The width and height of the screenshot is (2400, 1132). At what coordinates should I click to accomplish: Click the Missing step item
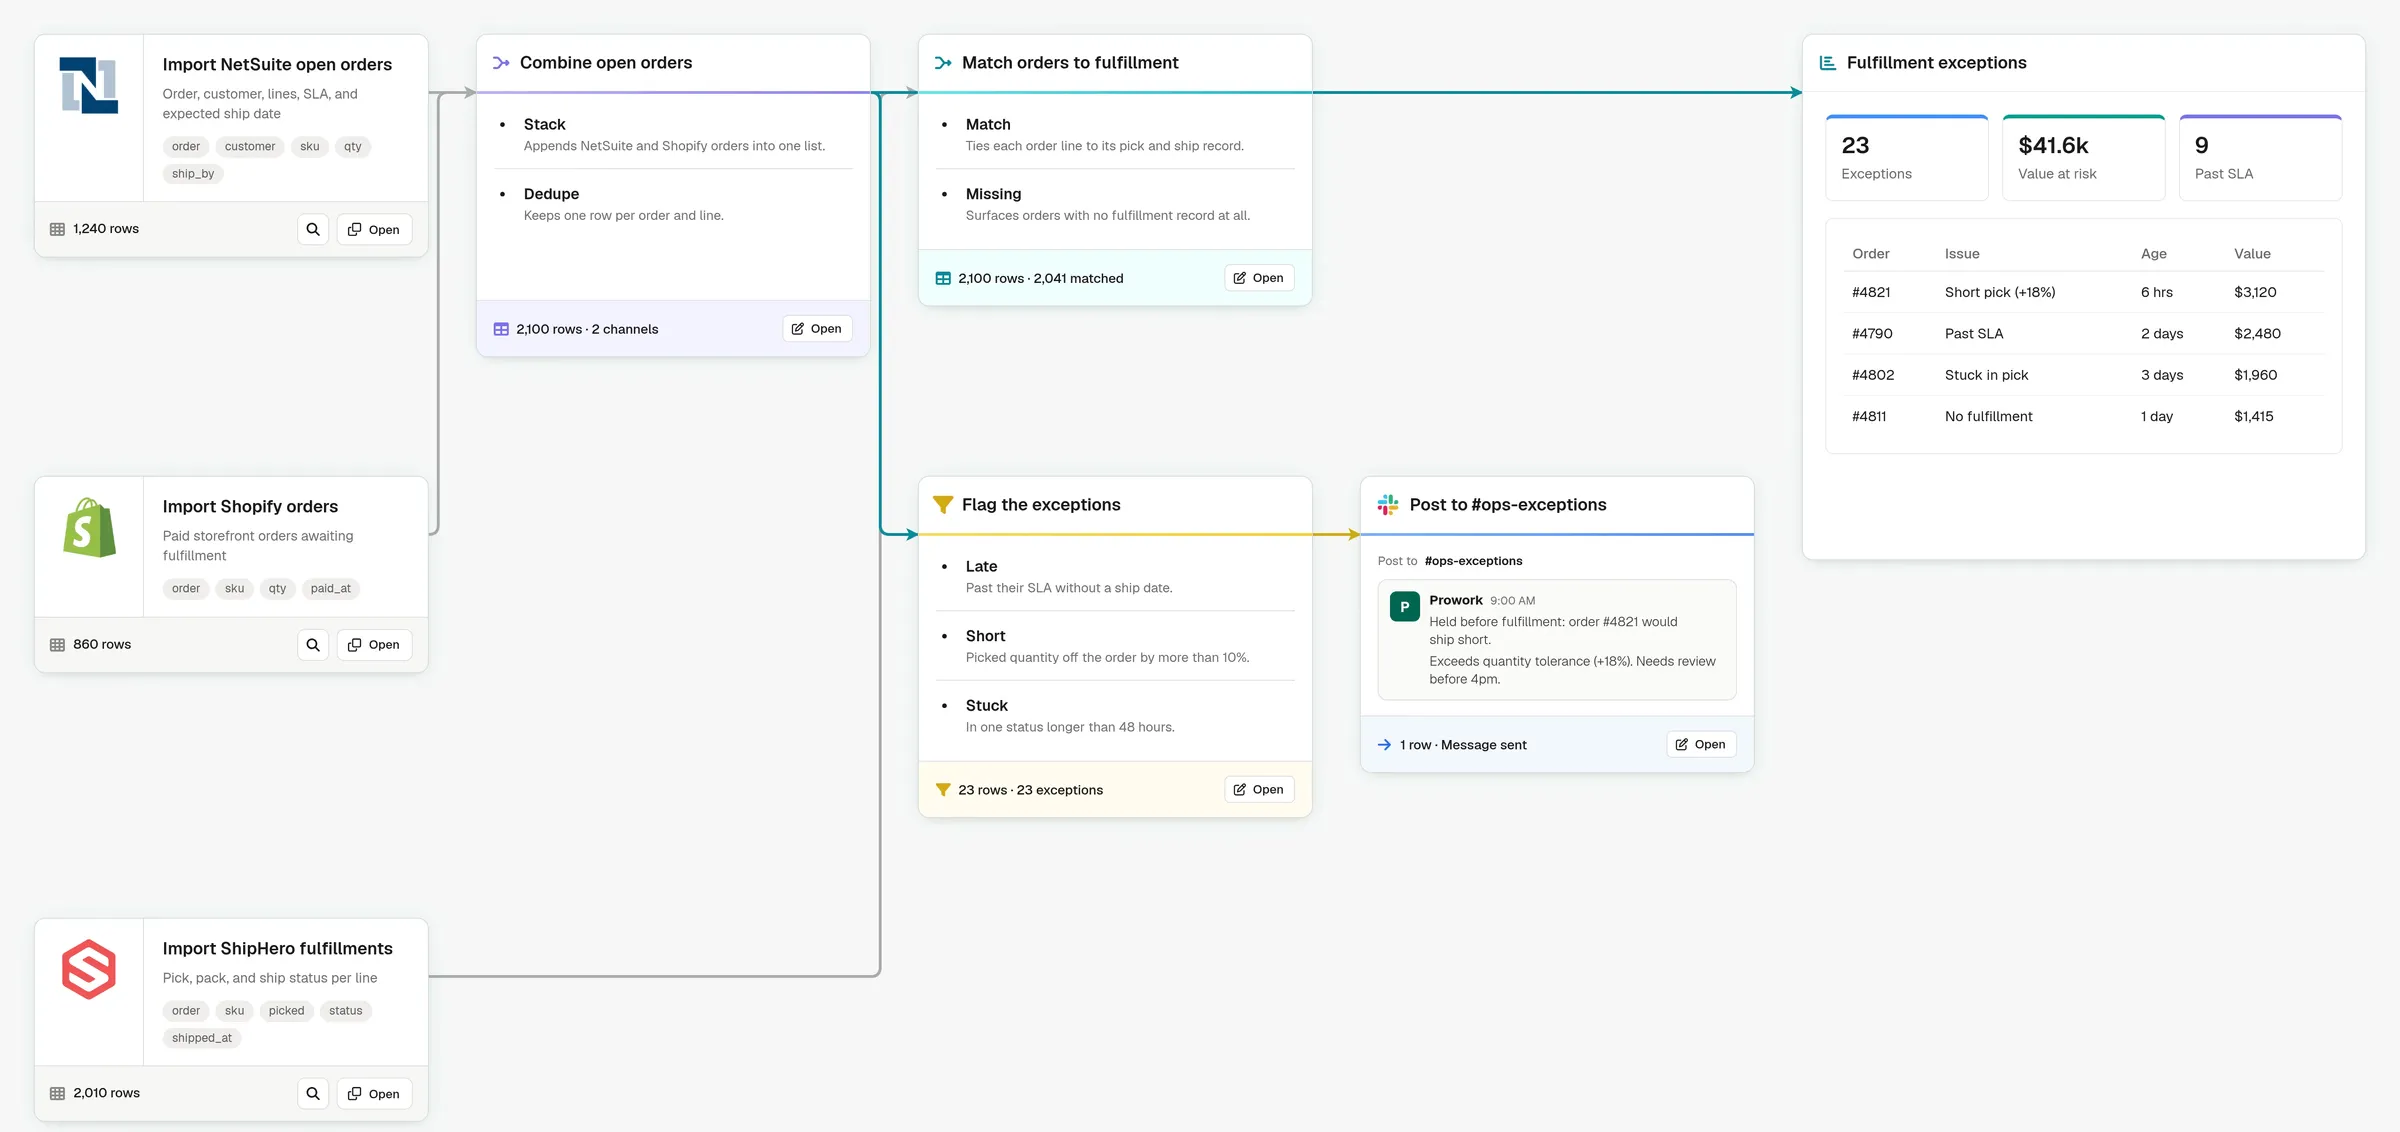[1116, 204]
